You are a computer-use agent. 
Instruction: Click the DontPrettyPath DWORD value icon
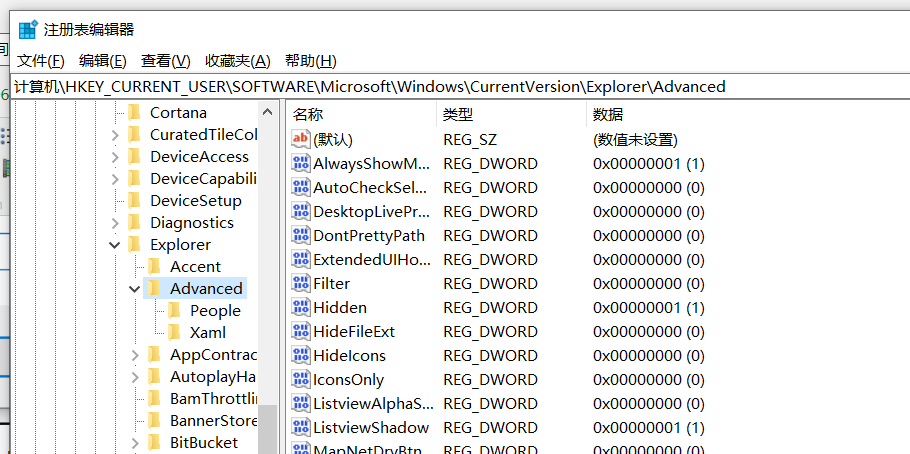point(301,236)
